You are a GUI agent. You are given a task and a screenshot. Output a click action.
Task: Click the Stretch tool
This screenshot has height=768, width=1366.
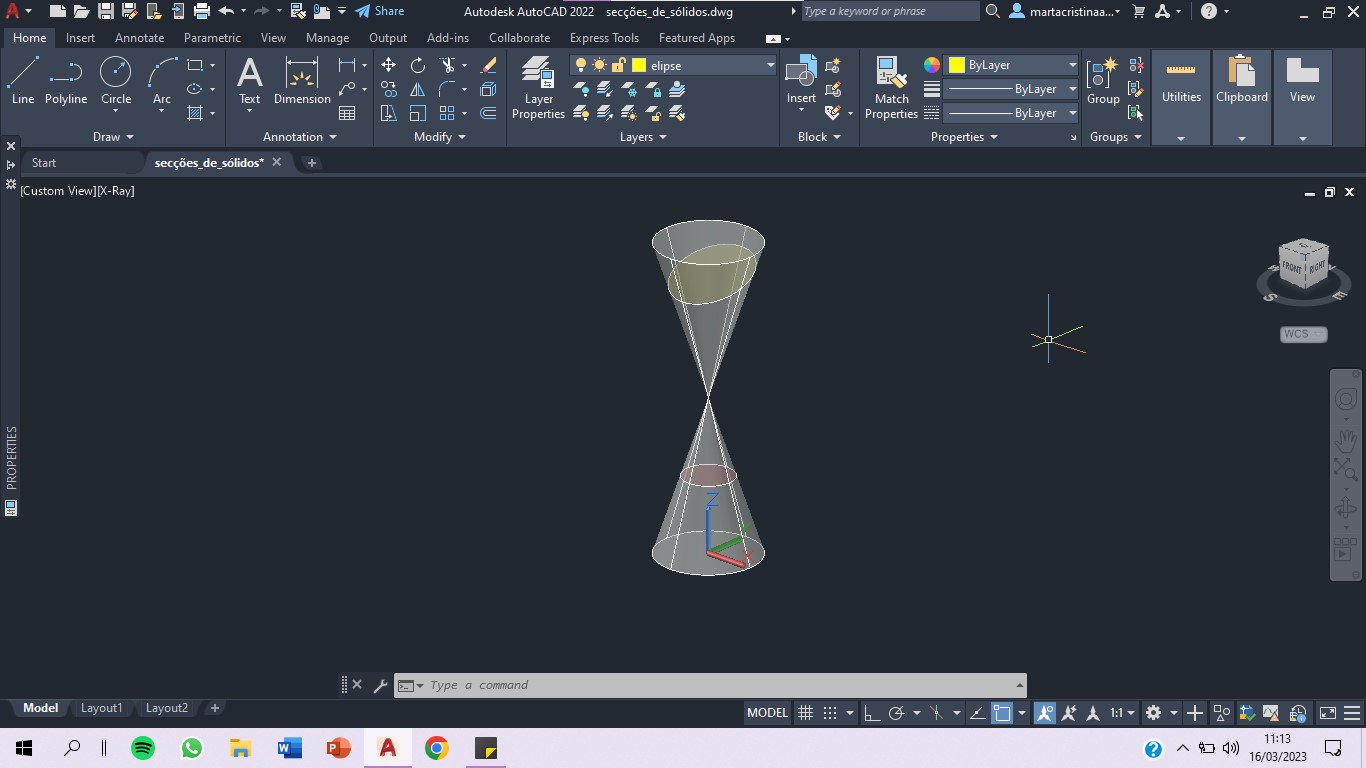coord(388,113)
